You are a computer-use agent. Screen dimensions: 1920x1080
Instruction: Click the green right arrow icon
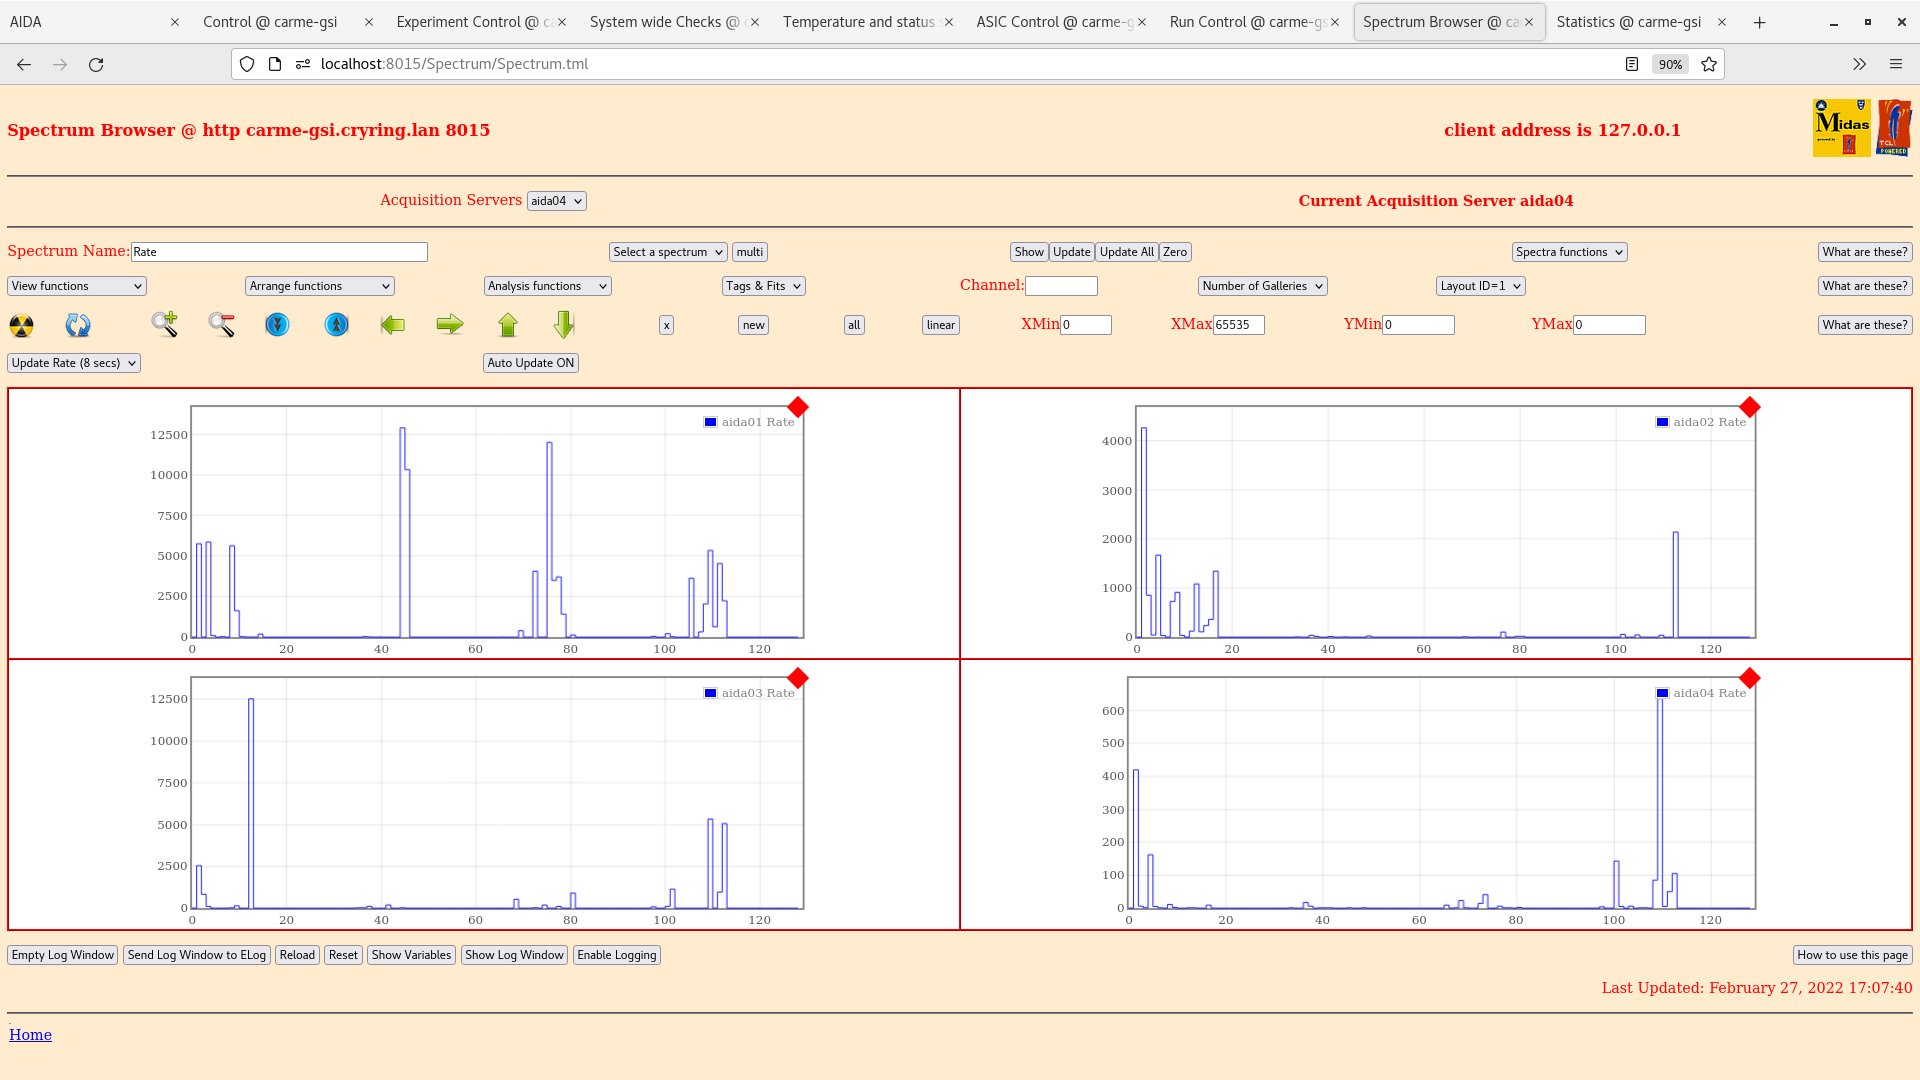pyautogui.click(x=450, y=324)
